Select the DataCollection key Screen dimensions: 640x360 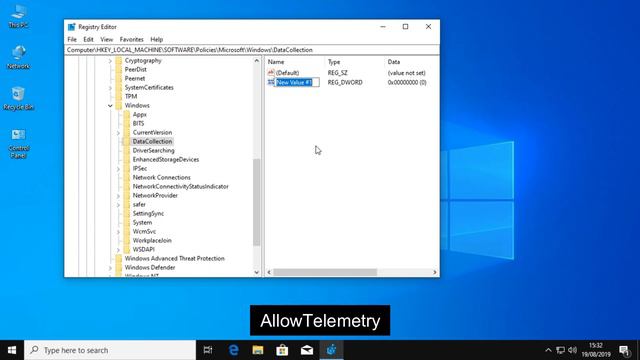[152, 141]
